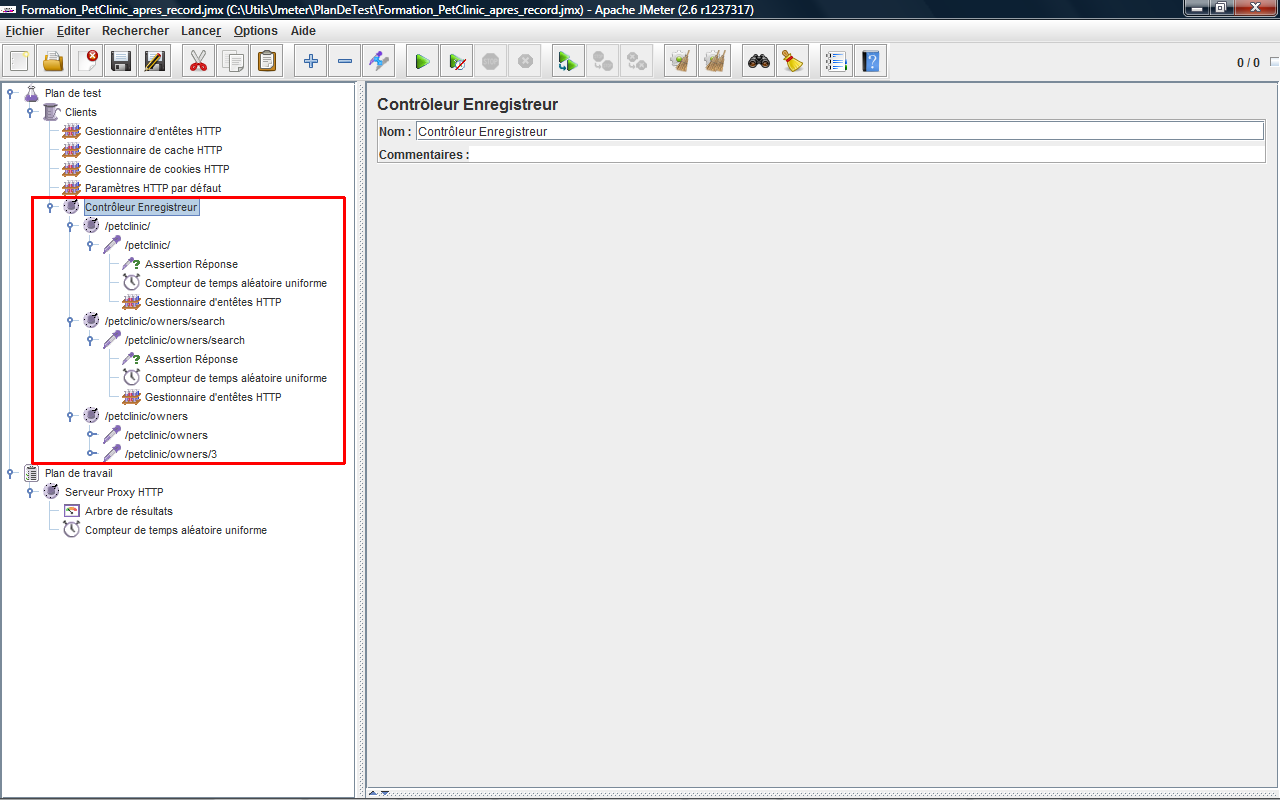Click the Paste clipboard icon
The height and width of the screenshot is (800, 1280).
(267, 62)
